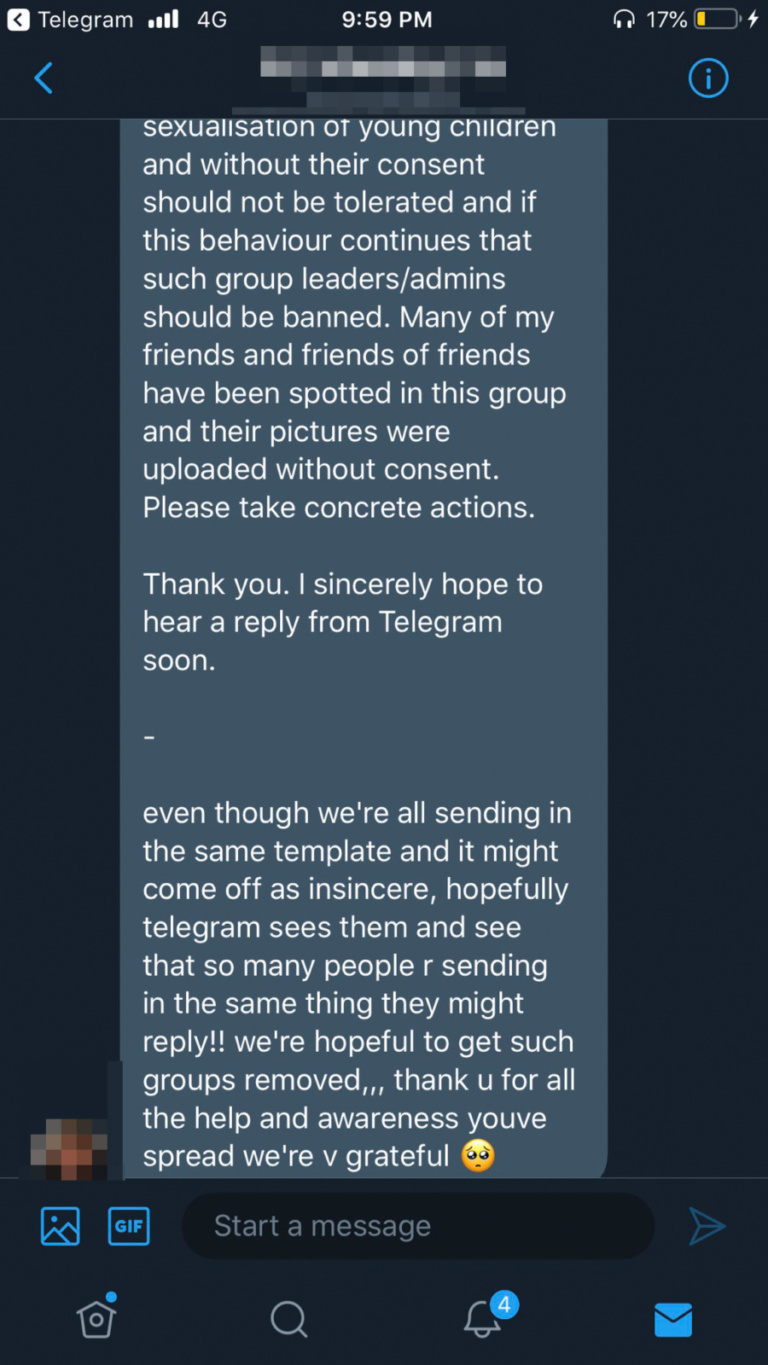
Task: Open direct messages via the envelope icon
Action: [672, 1318]
